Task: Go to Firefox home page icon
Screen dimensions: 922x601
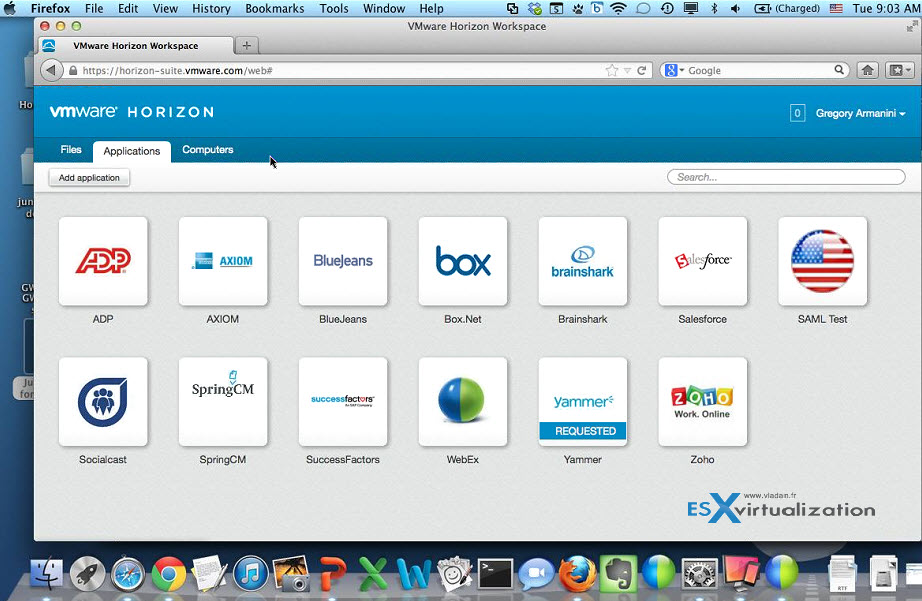Action: coord(867,71)
